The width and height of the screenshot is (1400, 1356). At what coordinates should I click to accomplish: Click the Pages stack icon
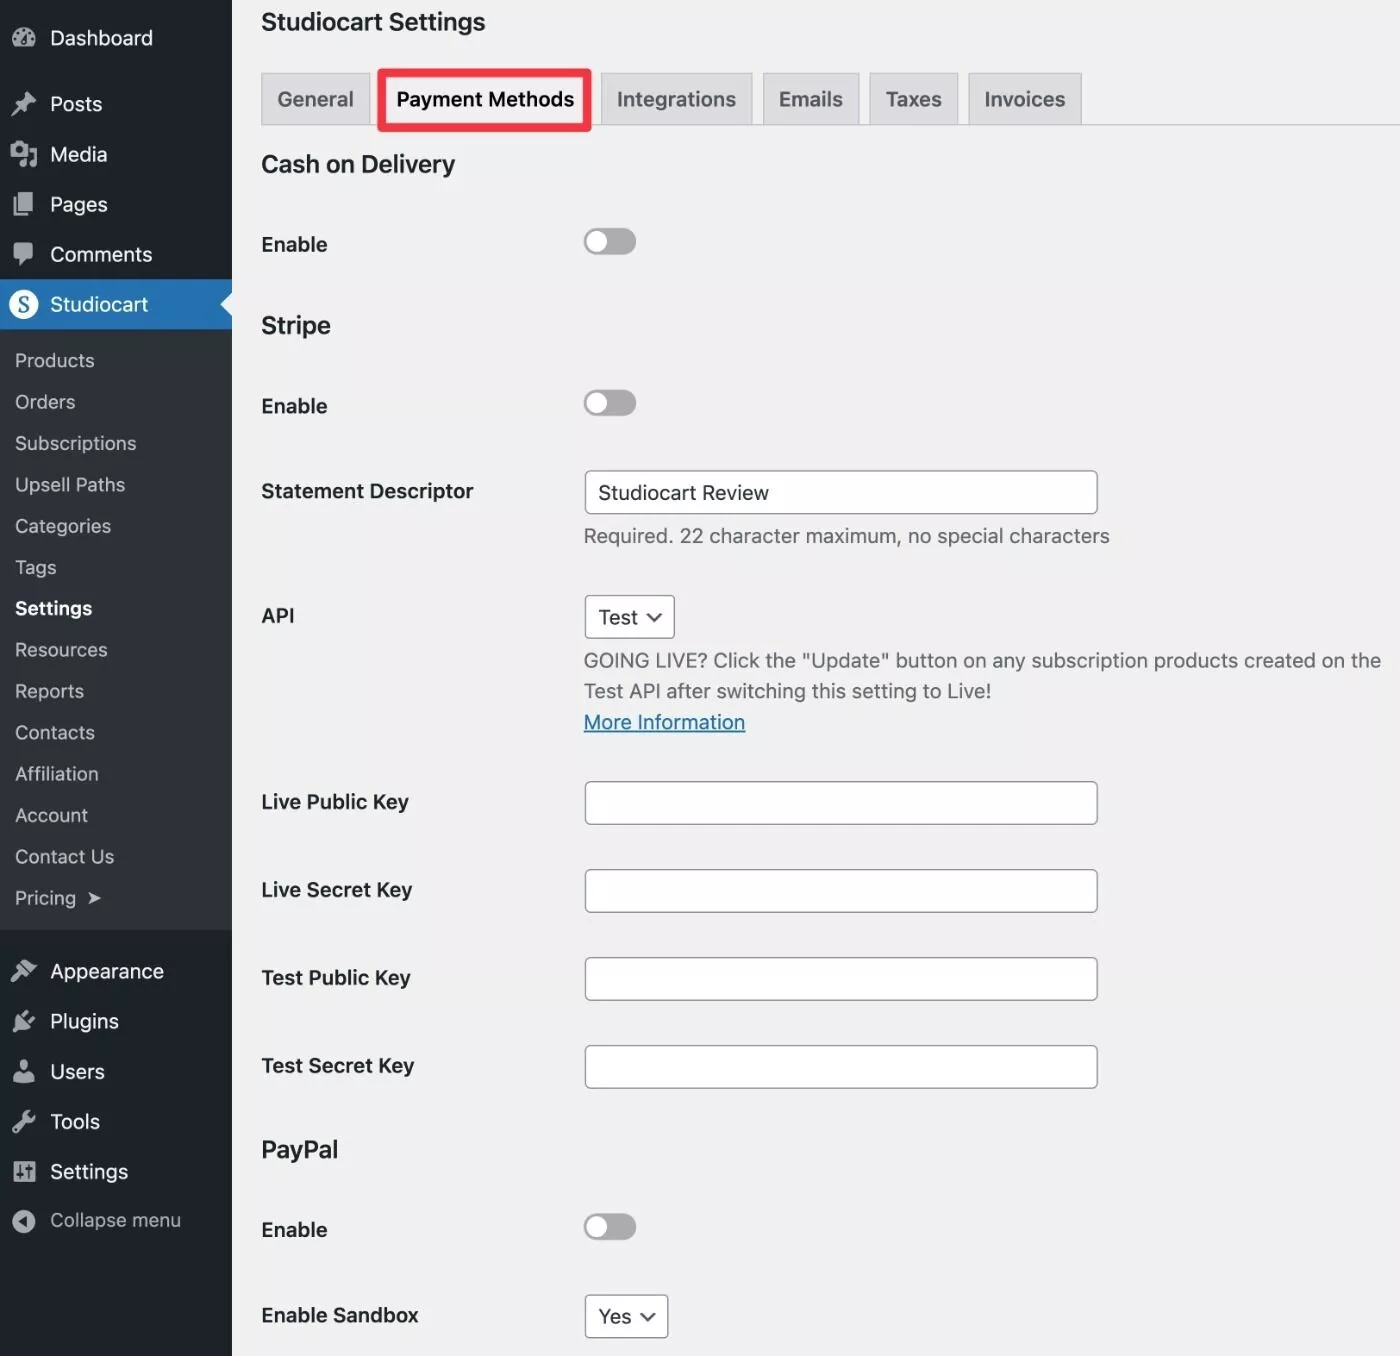(24, 204)
